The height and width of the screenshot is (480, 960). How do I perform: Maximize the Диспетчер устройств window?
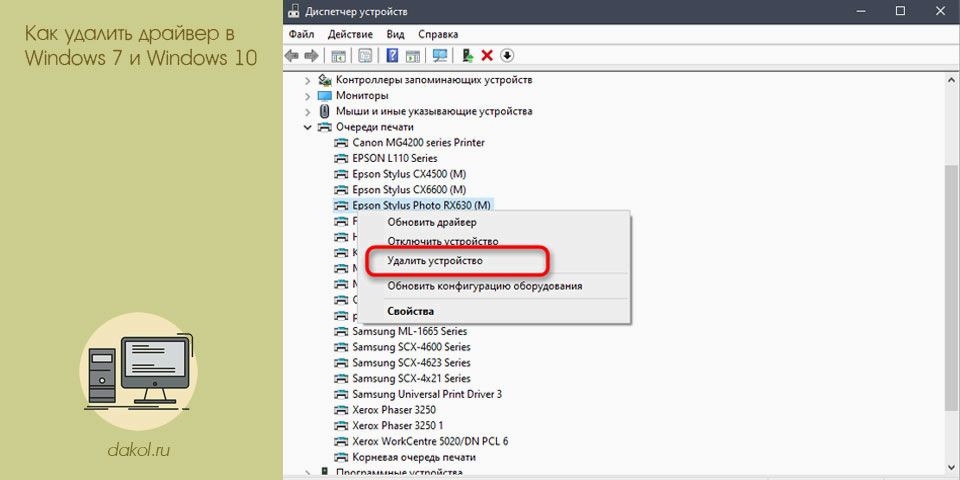click(x=899, y=12)
